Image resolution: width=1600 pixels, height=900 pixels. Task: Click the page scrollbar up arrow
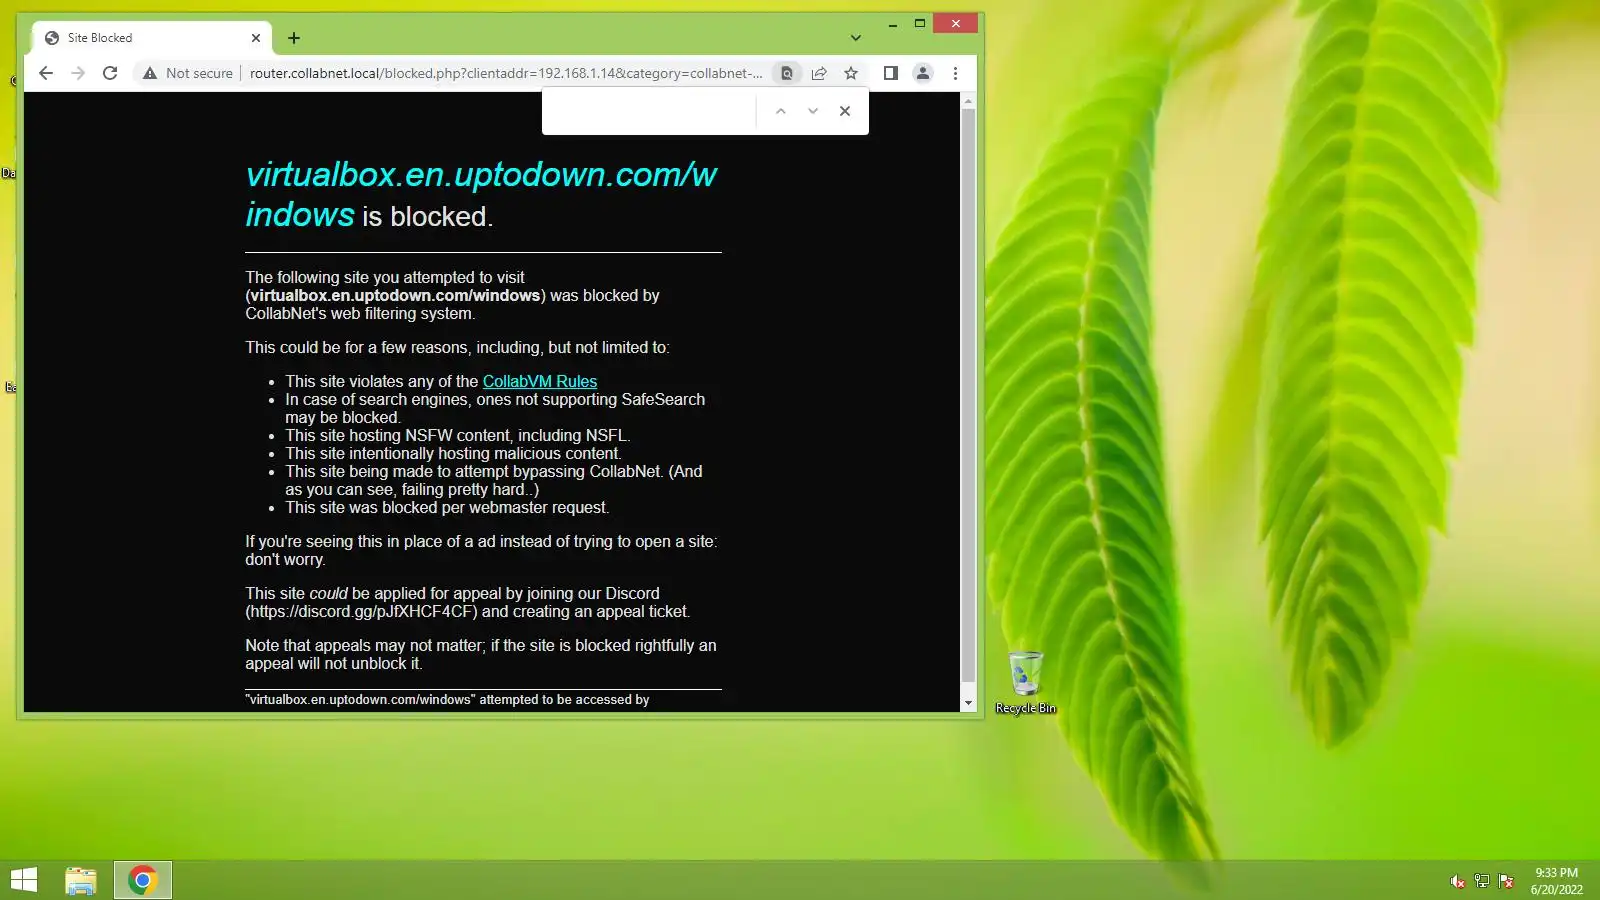968,101
